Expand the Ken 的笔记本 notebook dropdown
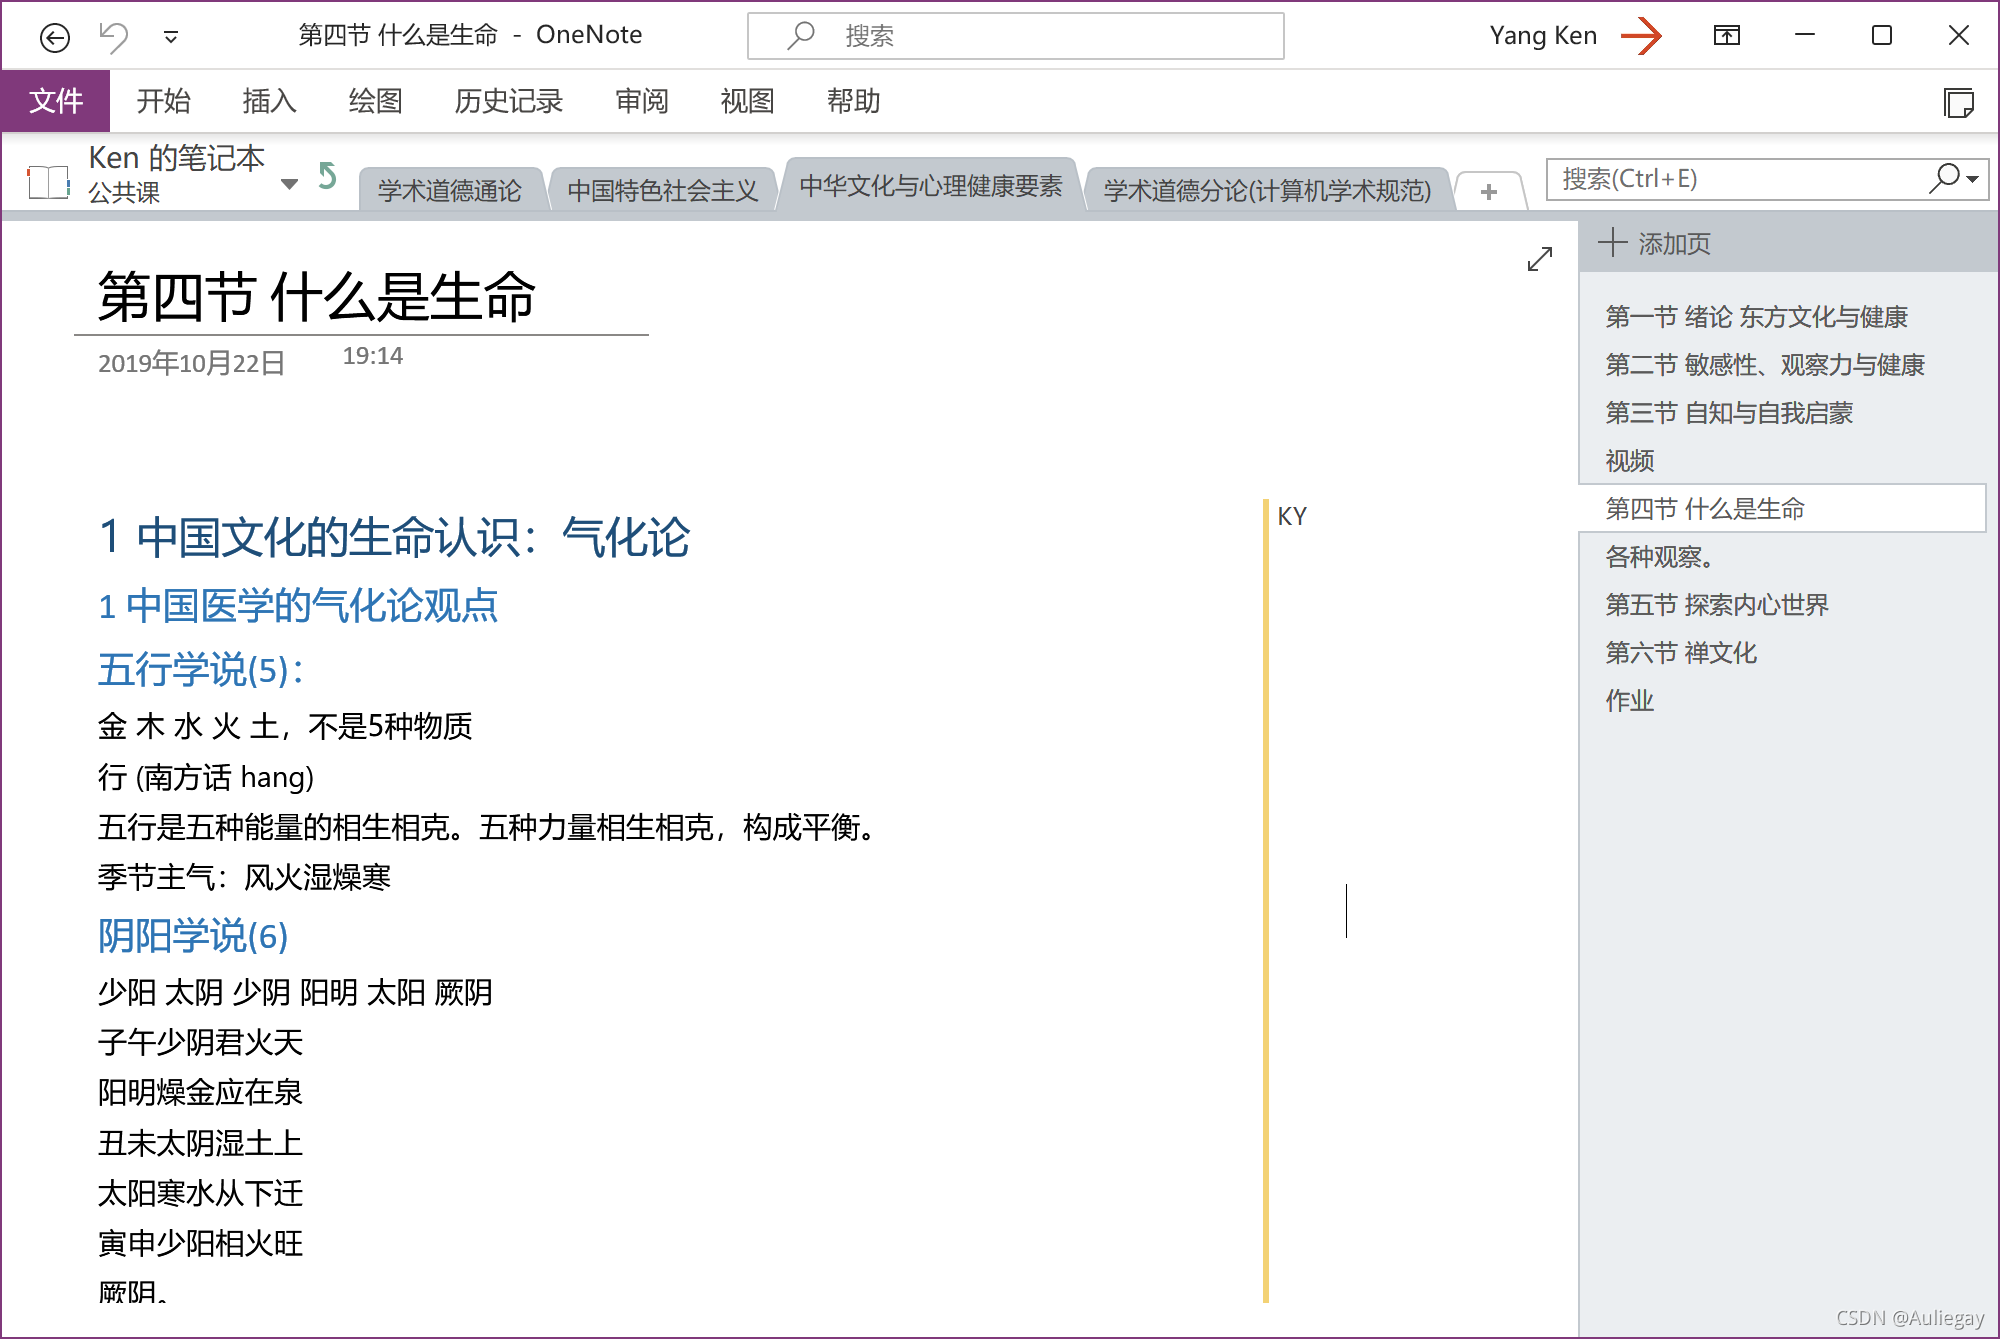Viewport: 2000px width, 1339px height. (x=289, y=183)
